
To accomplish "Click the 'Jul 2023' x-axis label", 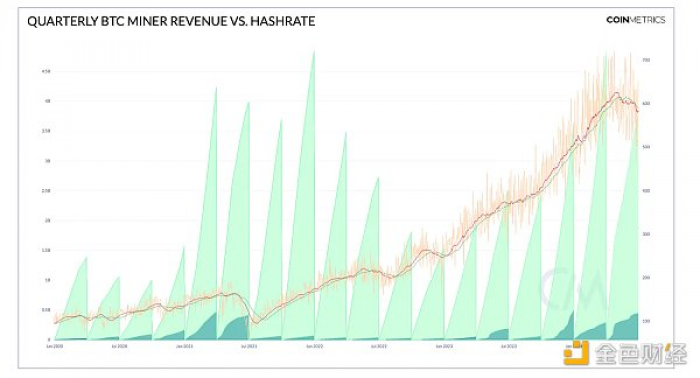I will tap(509, 346).
